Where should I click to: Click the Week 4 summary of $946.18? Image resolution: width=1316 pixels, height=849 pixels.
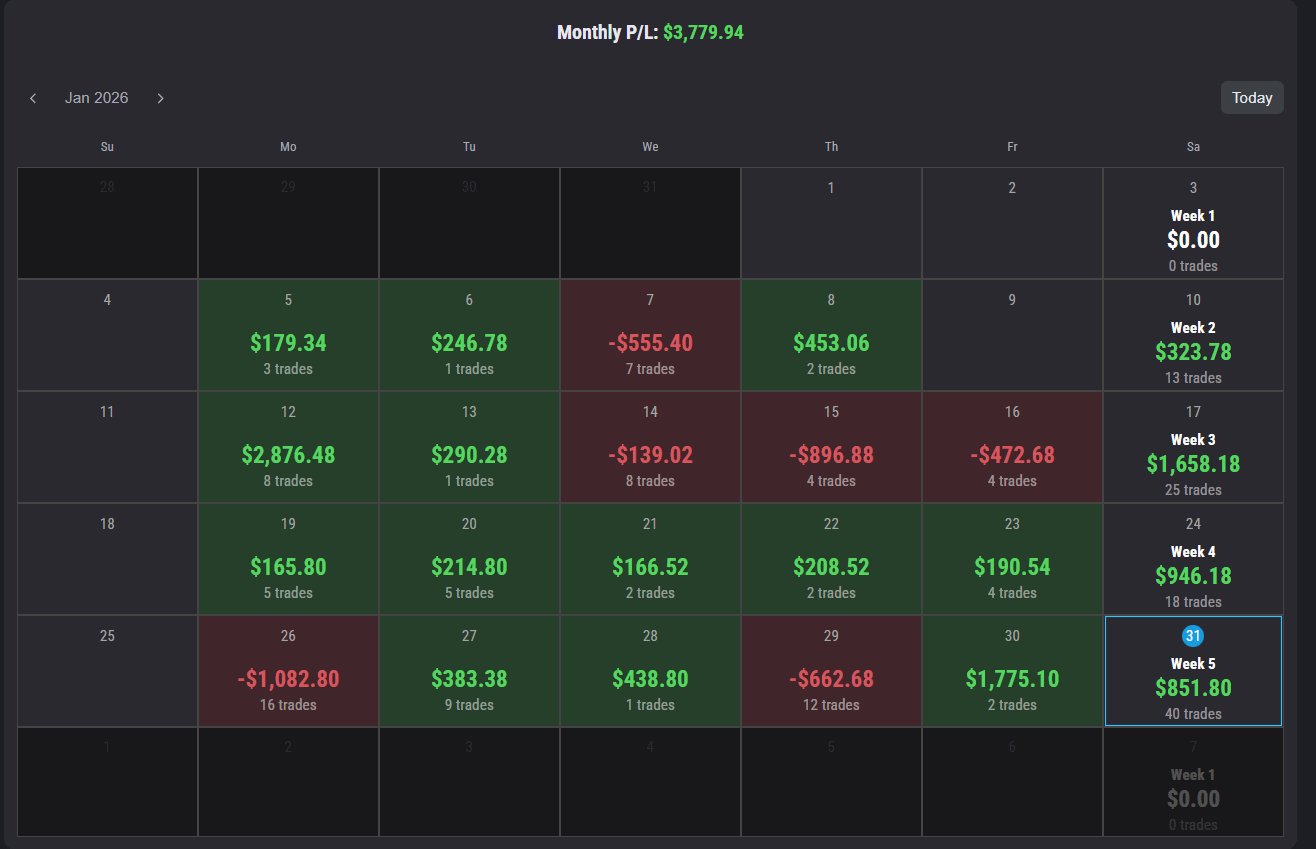(1193, 575)
